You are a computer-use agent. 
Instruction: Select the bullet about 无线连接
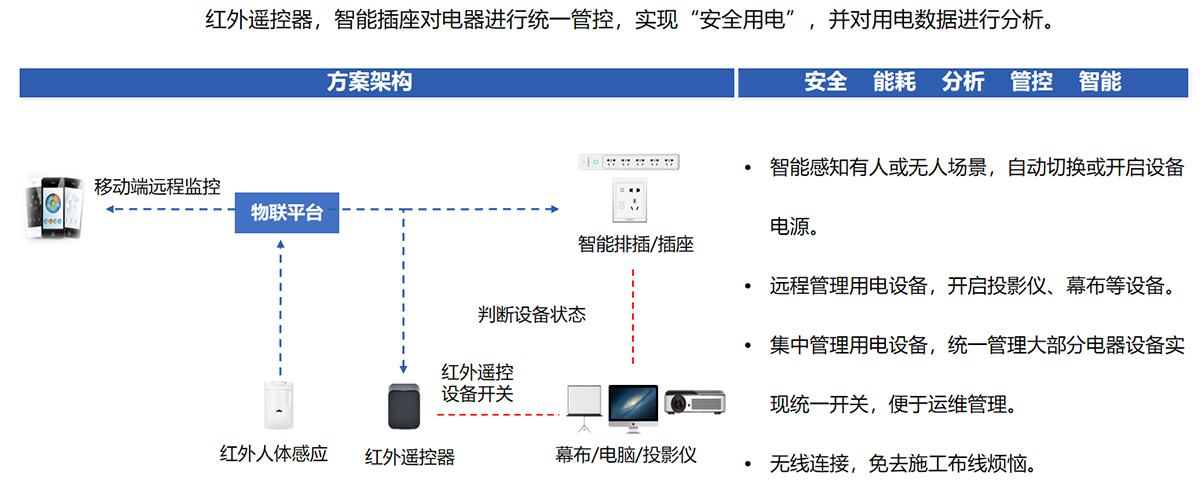tap(901, 464)
